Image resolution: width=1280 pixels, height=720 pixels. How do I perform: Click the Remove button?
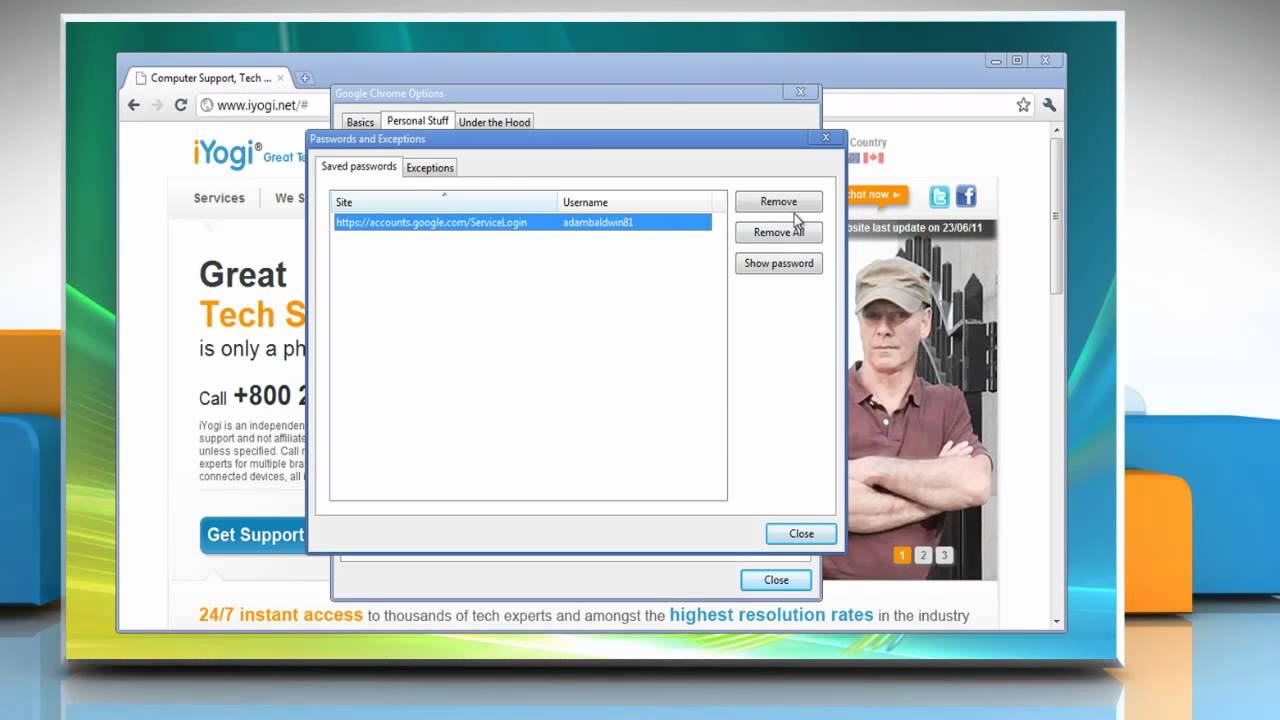point(779,202)
